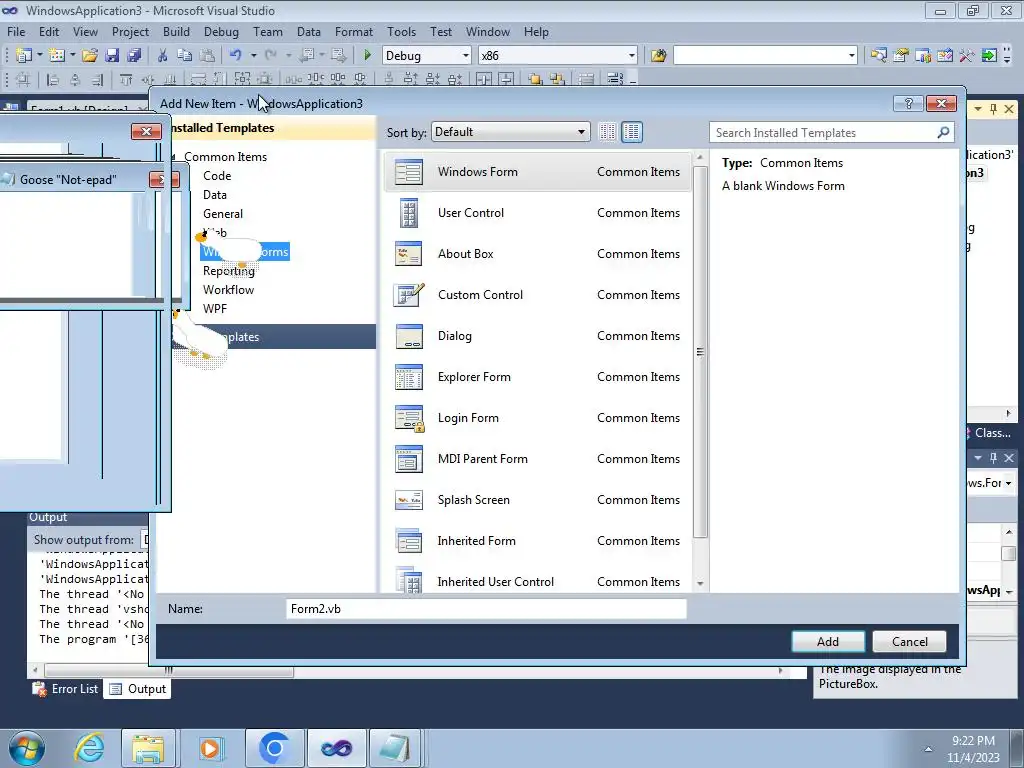Open the Debug configuration dropdown
Viewport: 1024px width, 768px height.
point(466,56)
